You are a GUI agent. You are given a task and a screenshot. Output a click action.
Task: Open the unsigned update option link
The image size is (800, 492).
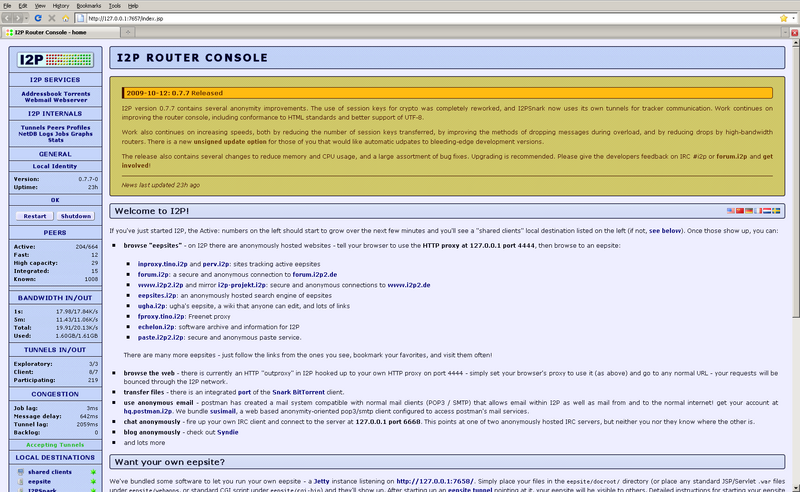tap(230, 142)
